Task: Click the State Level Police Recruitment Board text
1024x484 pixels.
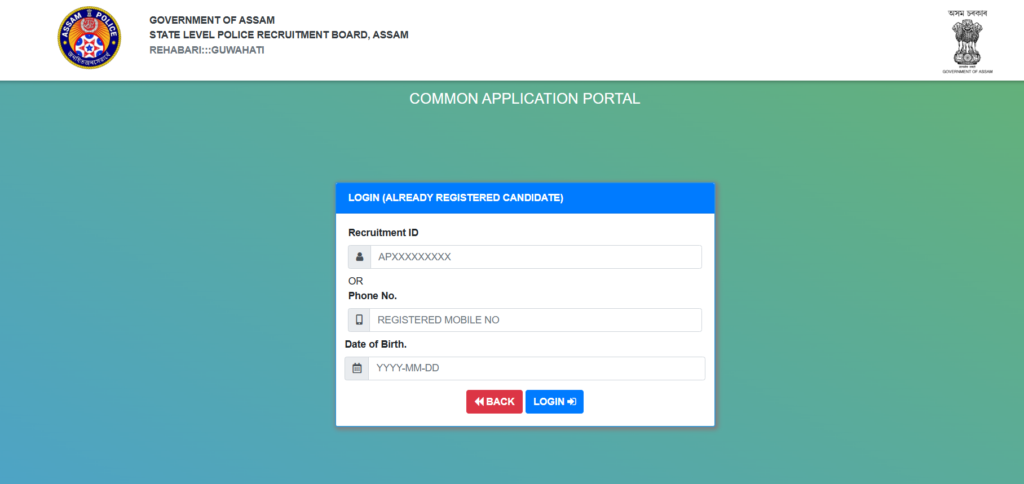Action: coord(278,35)
